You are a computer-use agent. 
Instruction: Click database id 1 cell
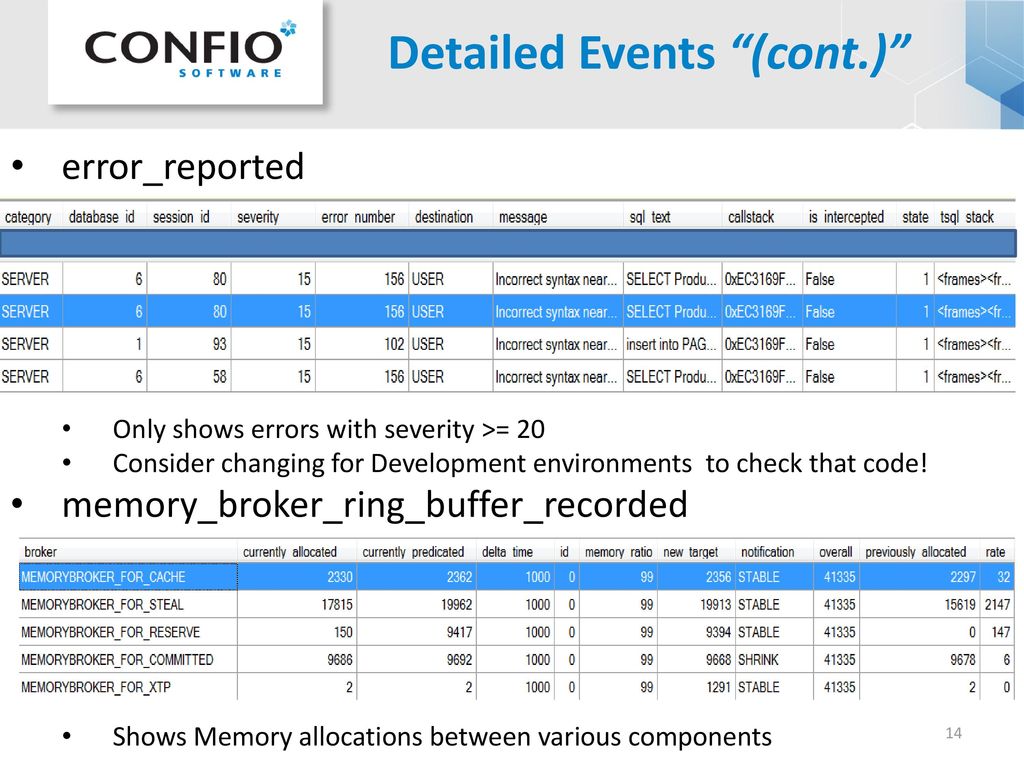[104, 344]
